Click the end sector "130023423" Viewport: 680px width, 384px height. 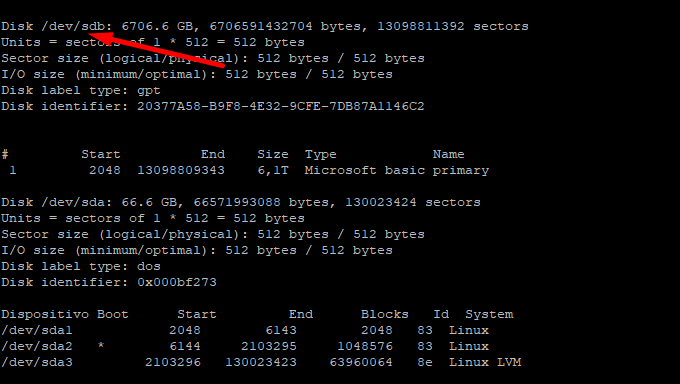(261, 362)
